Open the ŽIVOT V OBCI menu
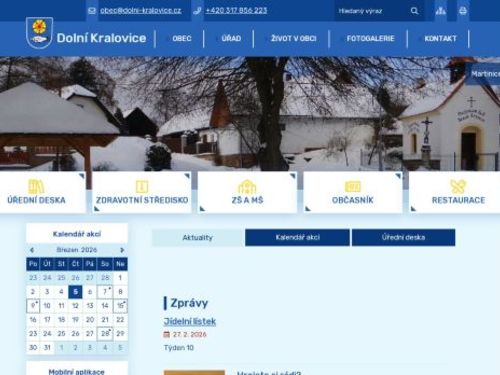Image resolution: width=500 pixels, height=375 pixels. point(294,39)
